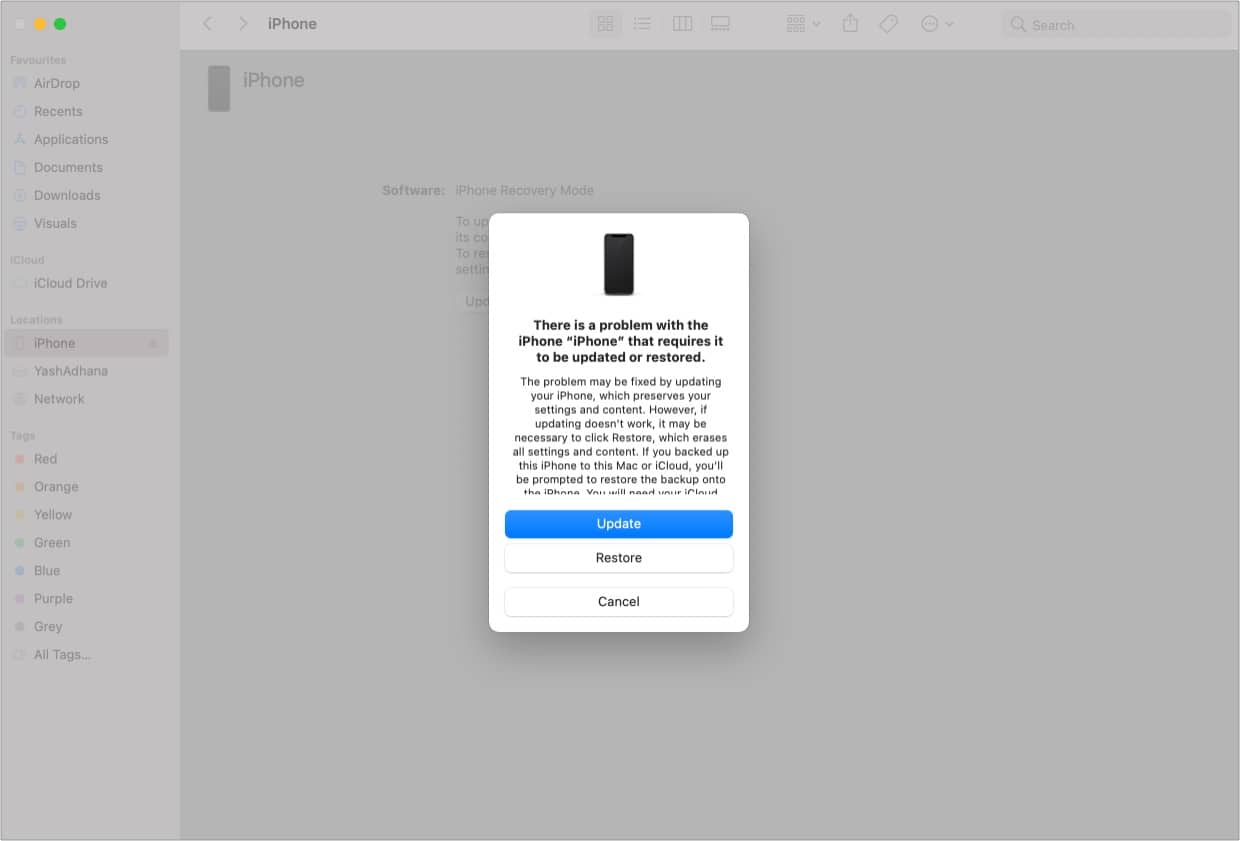Cancel the update or restore dialog
The height and width of the screenshot is (841, 1240).
pyautogui.click(x=618, y=602)
